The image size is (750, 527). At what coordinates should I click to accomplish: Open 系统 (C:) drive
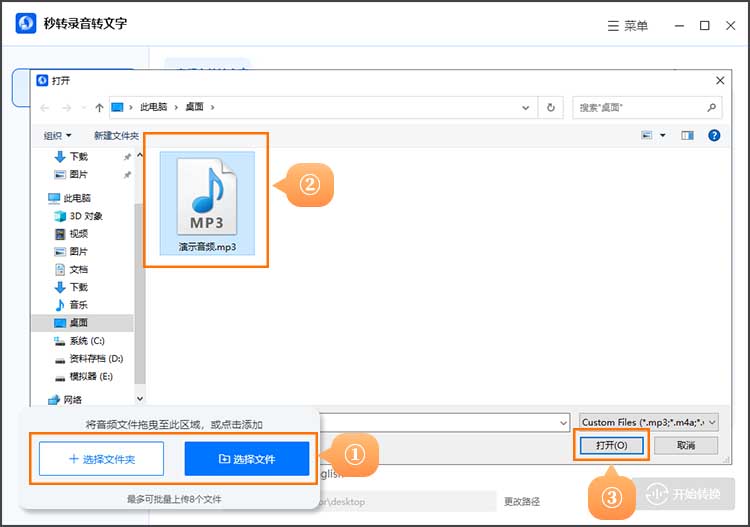[x=79, y=340]
